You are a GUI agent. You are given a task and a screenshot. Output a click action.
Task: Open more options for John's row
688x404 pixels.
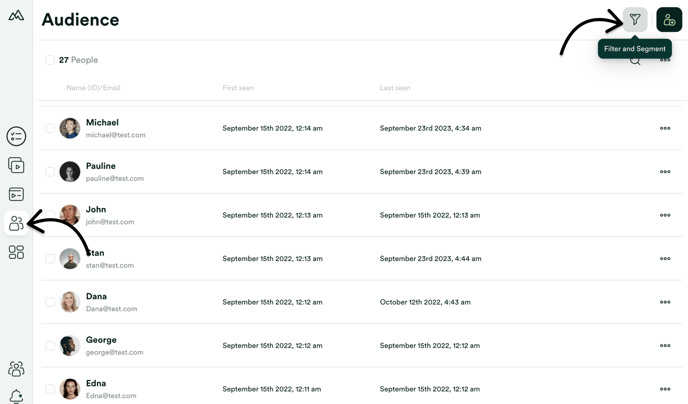pos(665,215)
